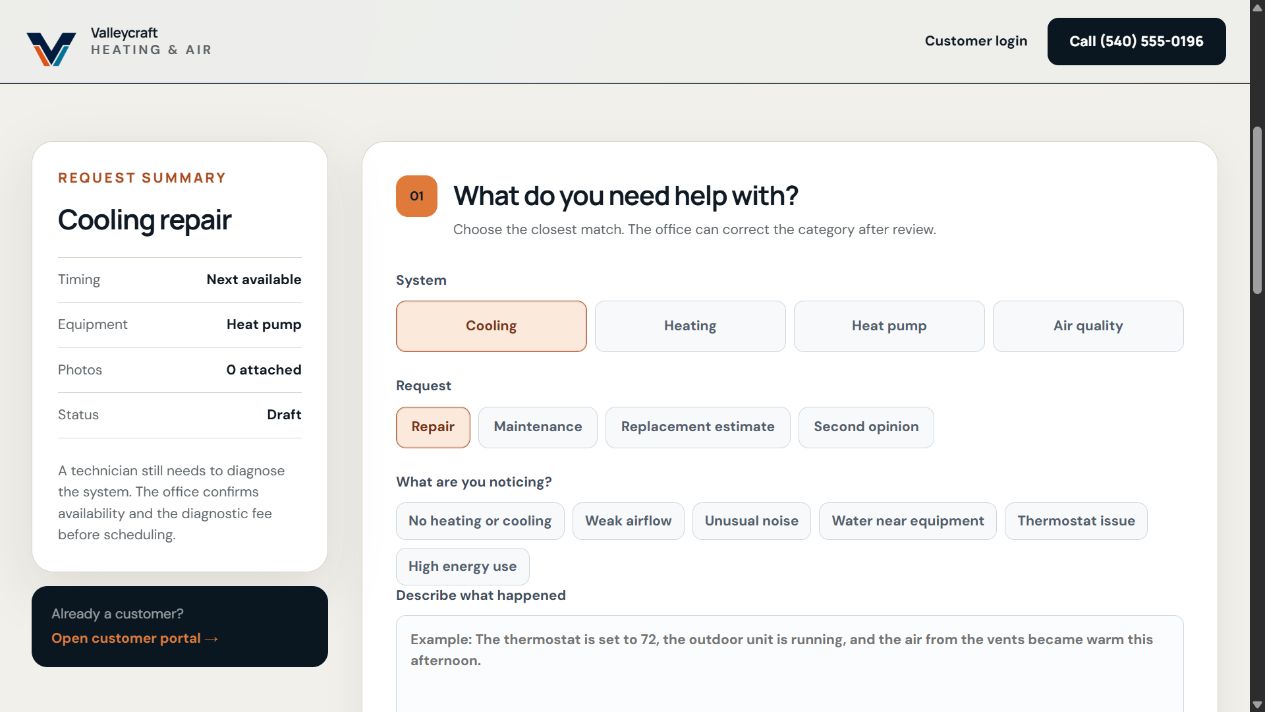
Task: Click the orange 01 step badge
Action: [x=417, y=196]
